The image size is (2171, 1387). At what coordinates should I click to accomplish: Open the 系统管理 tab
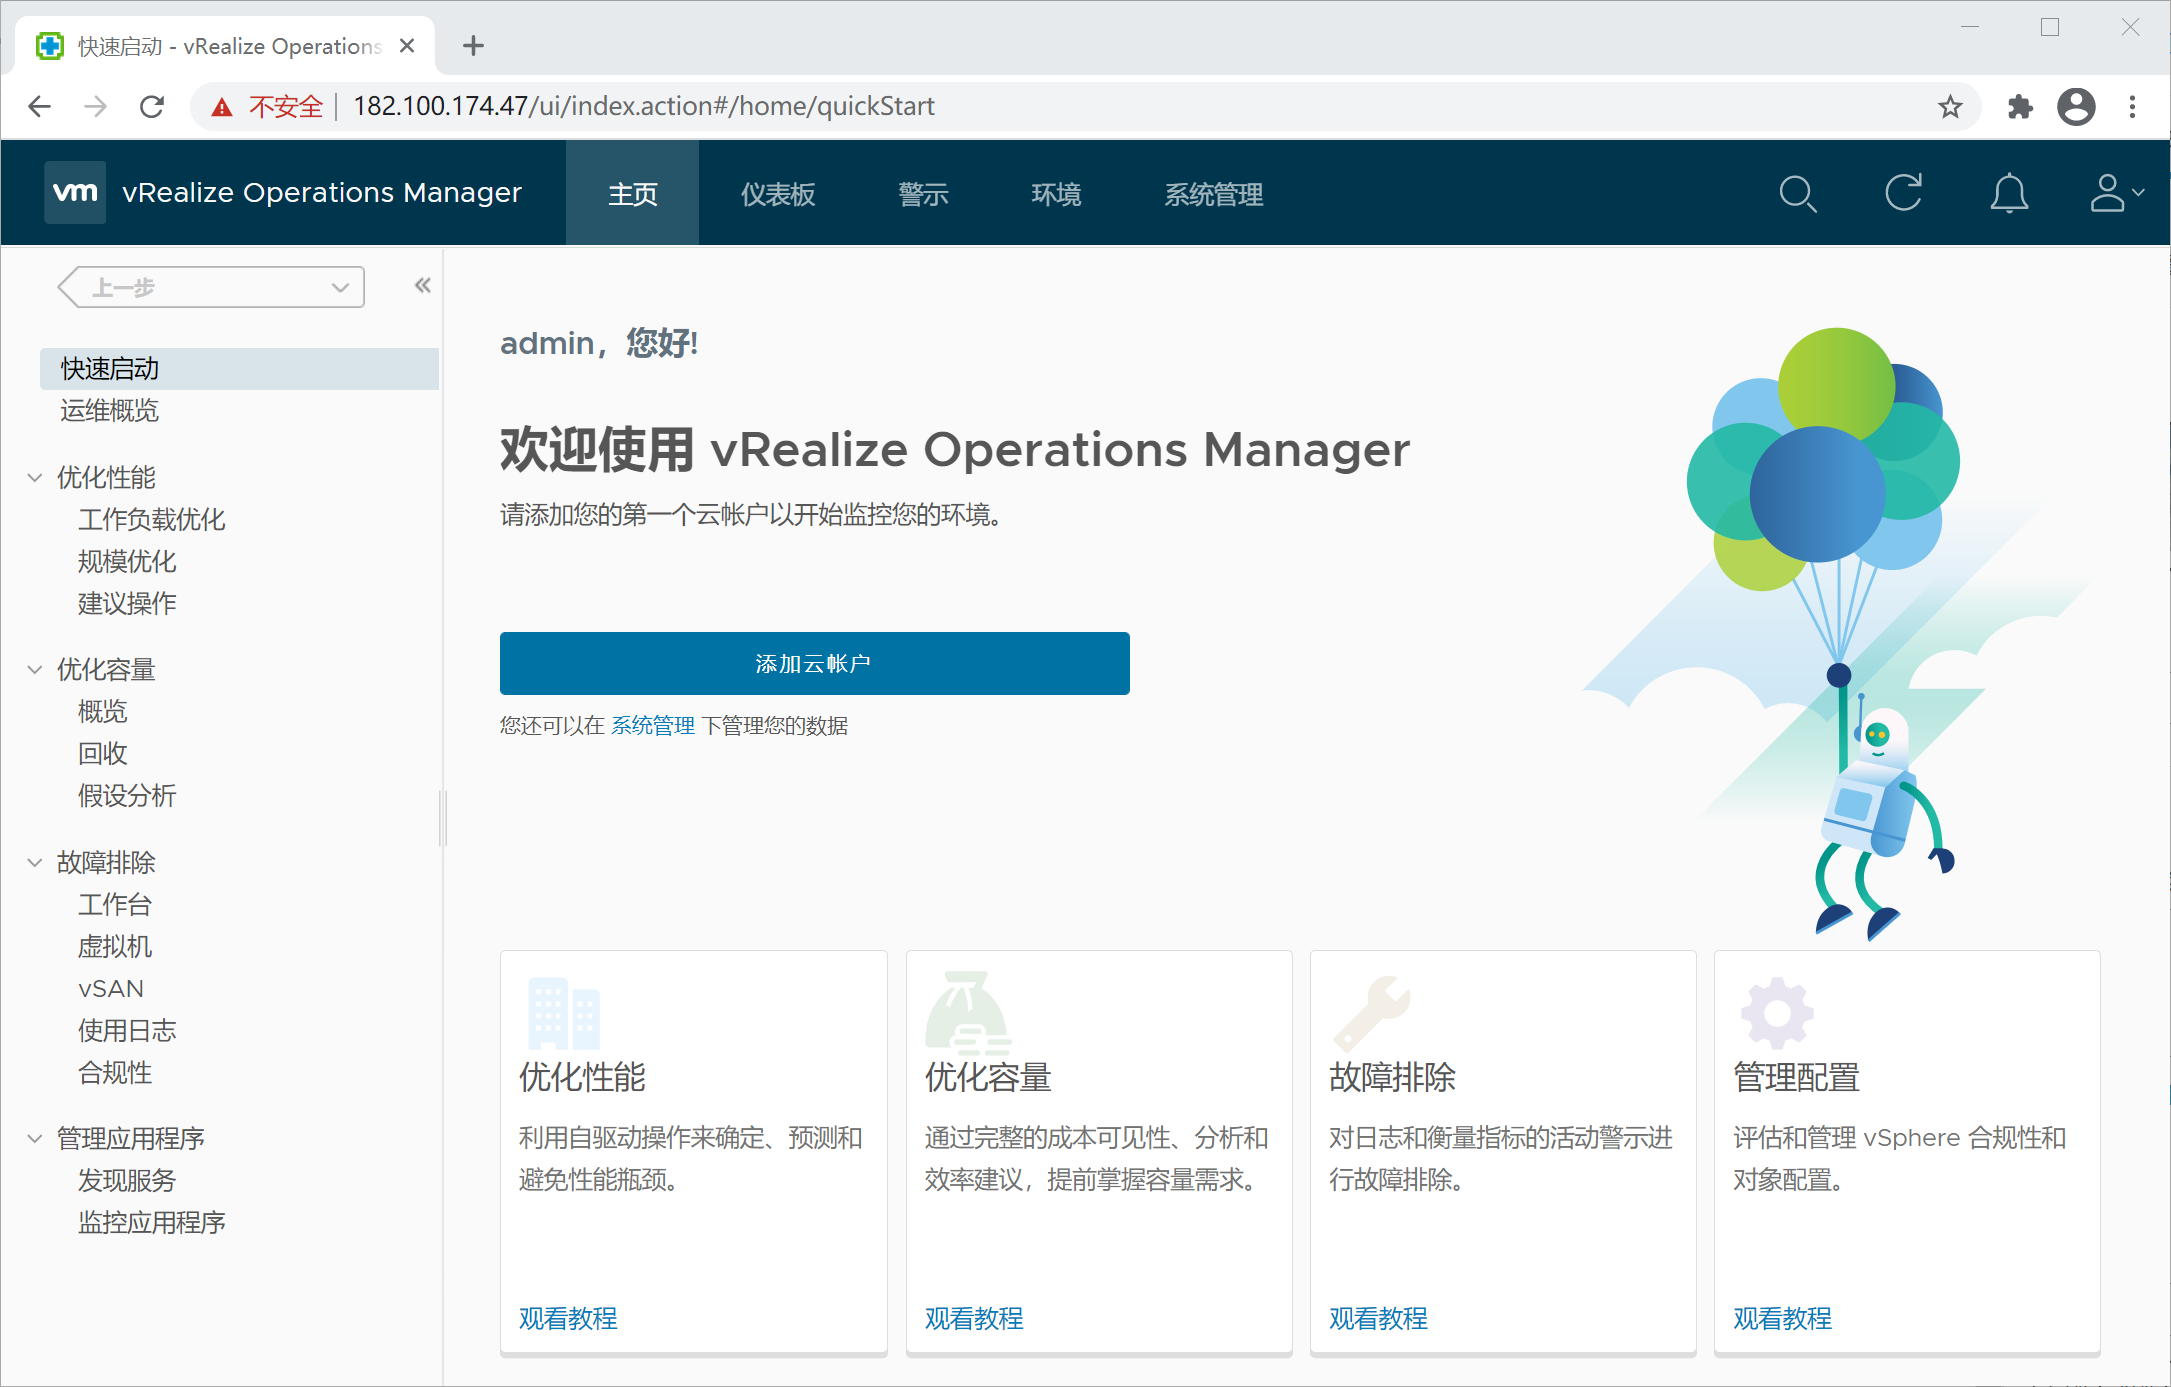point(1213,194)
